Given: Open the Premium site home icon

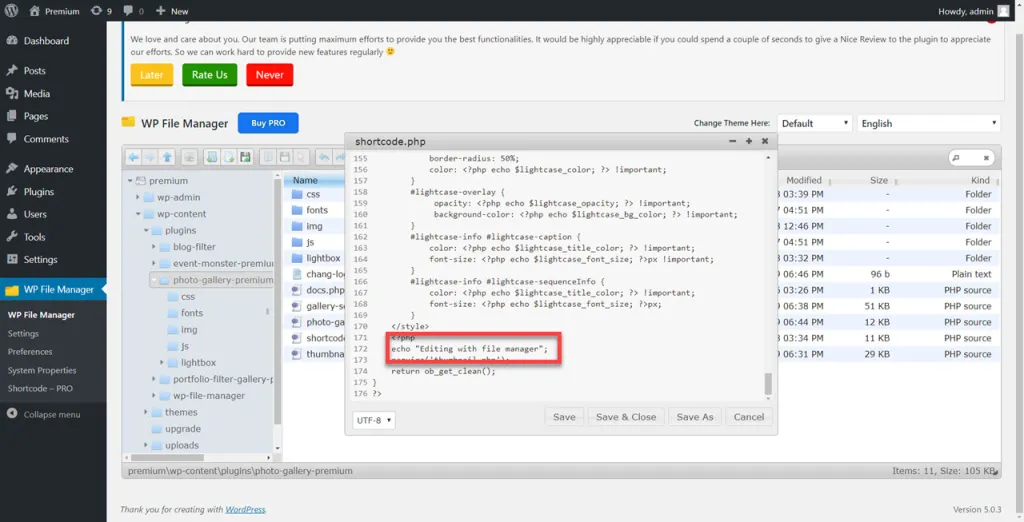Looking at the screenshot, I should (35, 10).
